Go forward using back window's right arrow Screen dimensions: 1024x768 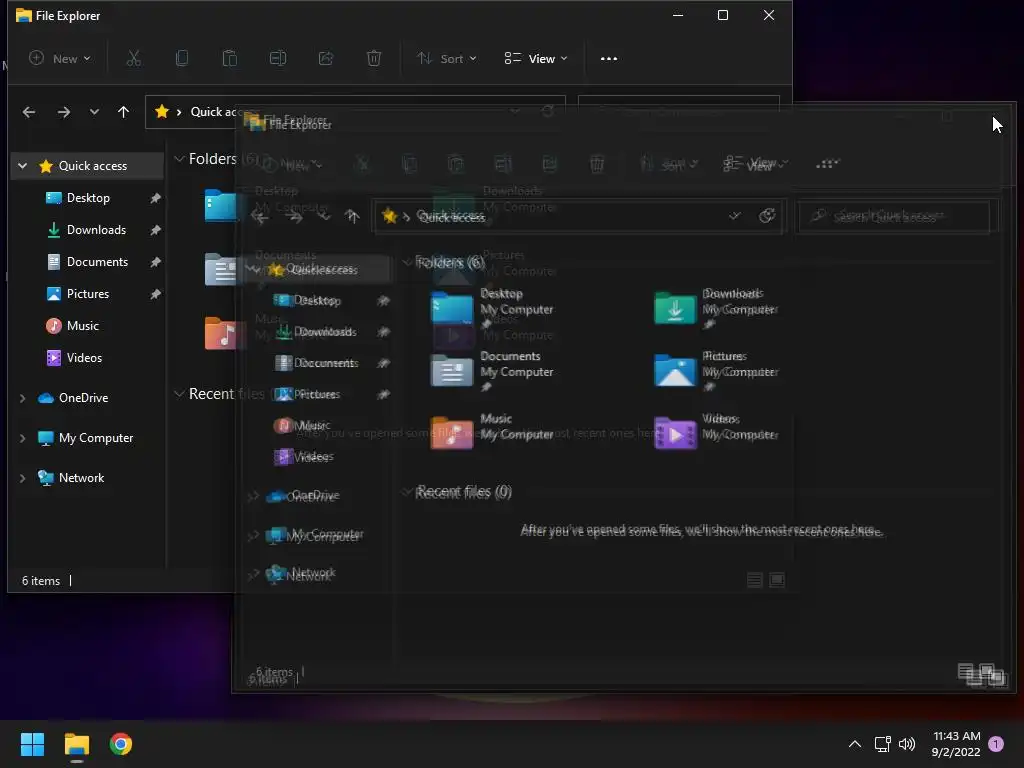pyautogui.click(x=63, y=112)
